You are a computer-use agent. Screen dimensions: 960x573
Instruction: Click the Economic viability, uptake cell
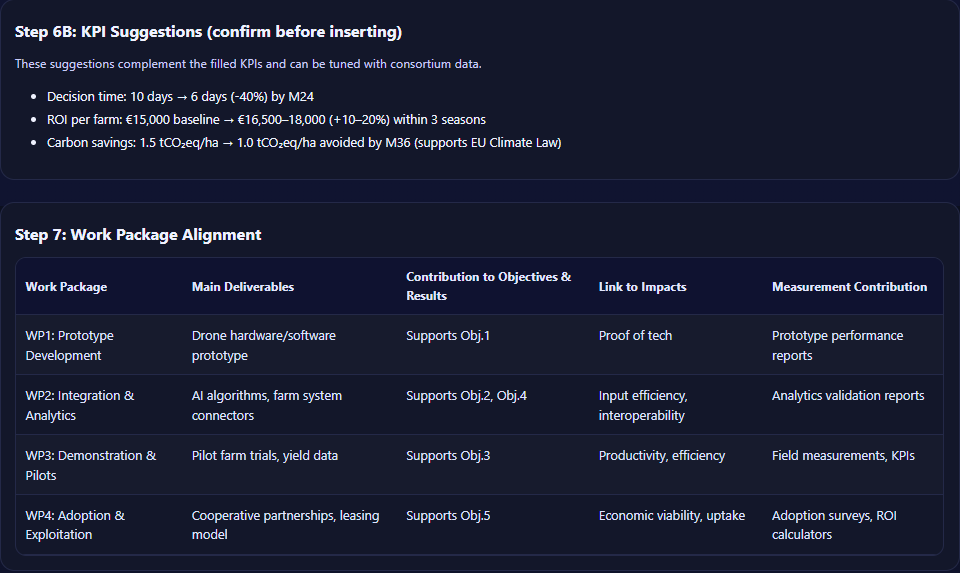coord(672,516)
